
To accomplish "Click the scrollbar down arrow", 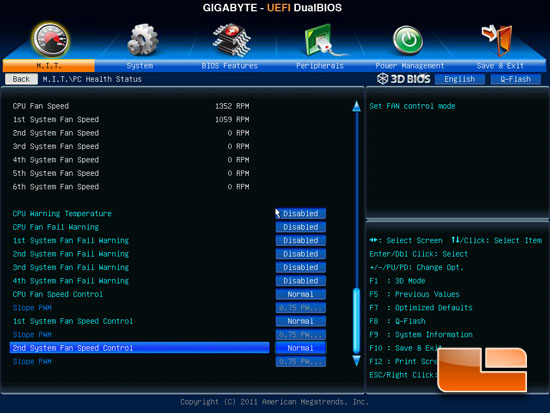I will tap(356, 361).
